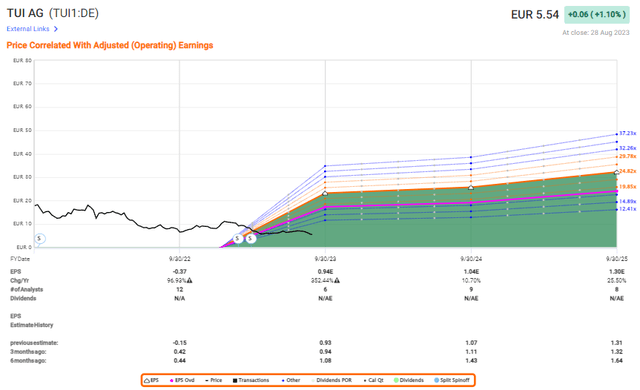Click the 'previous estimate:' row label
This screenshot has width=640, height=390.
point(34,343)
